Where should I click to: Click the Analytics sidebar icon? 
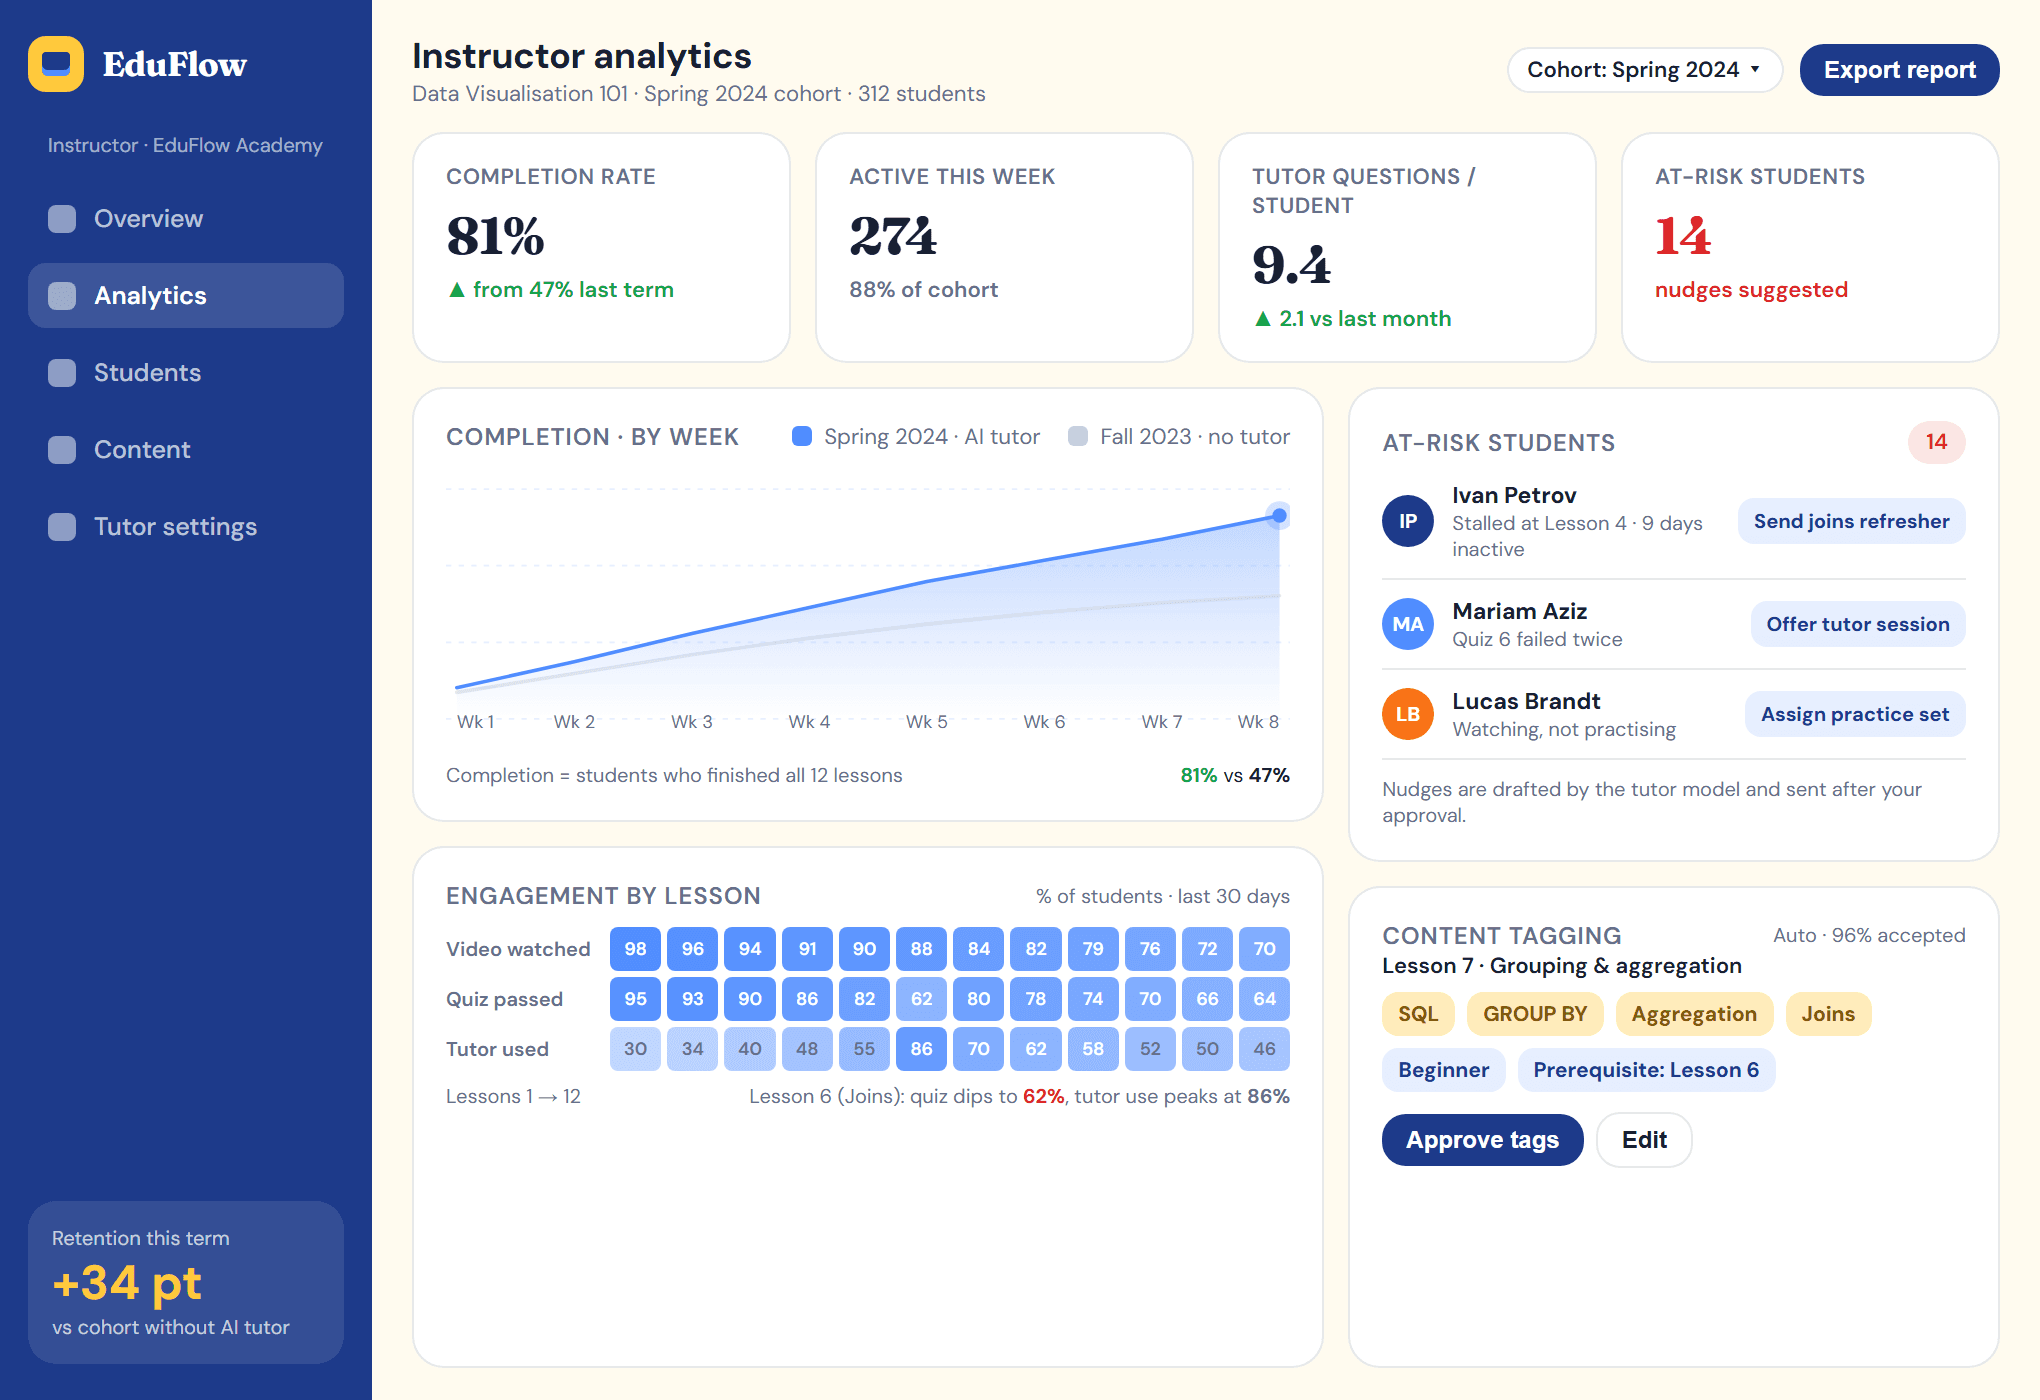tap(62, 296)
